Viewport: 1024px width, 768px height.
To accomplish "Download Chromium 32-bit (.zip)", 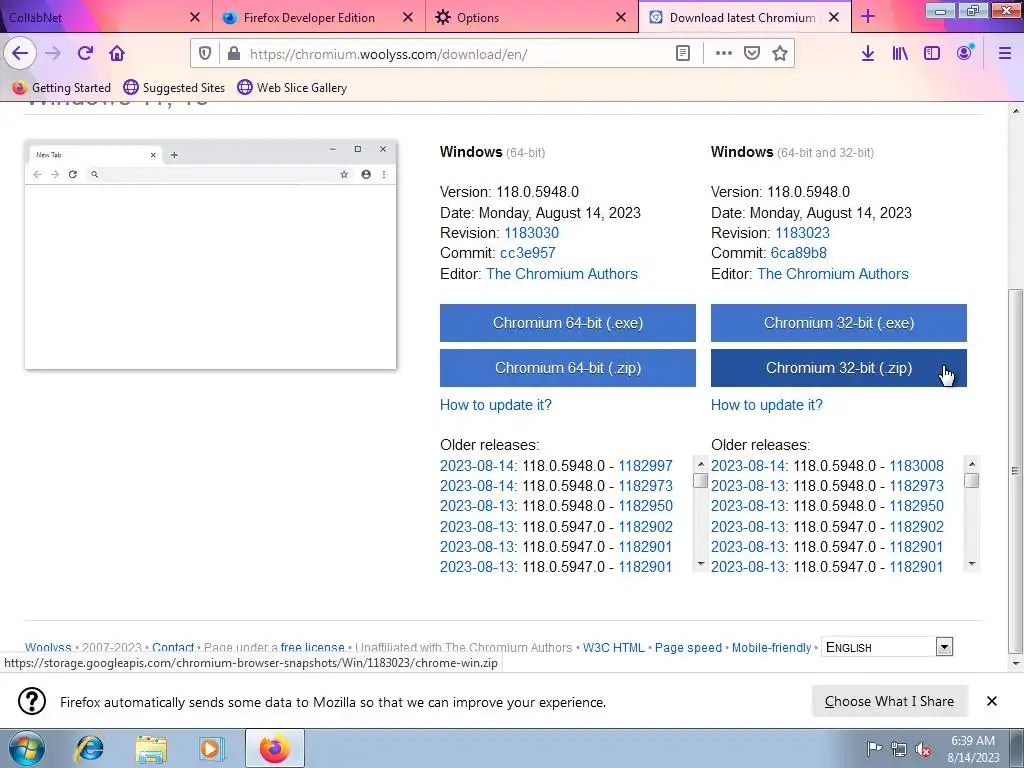I will [x=839, y=368].
